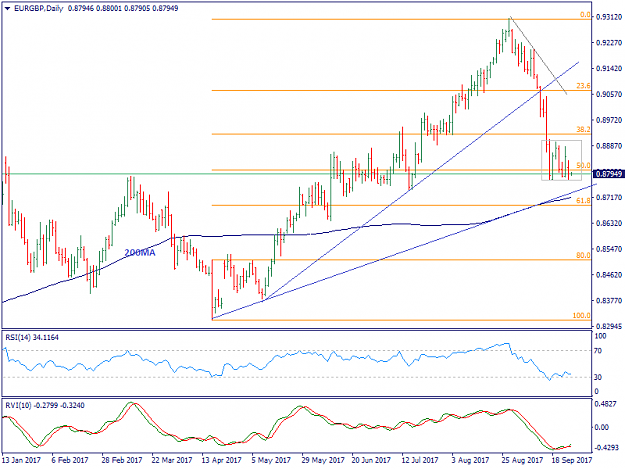The width and height of the screenshot is (625, 469).
Task: Click the 5 May 2017 date label
Action: [x=272, y=460]
